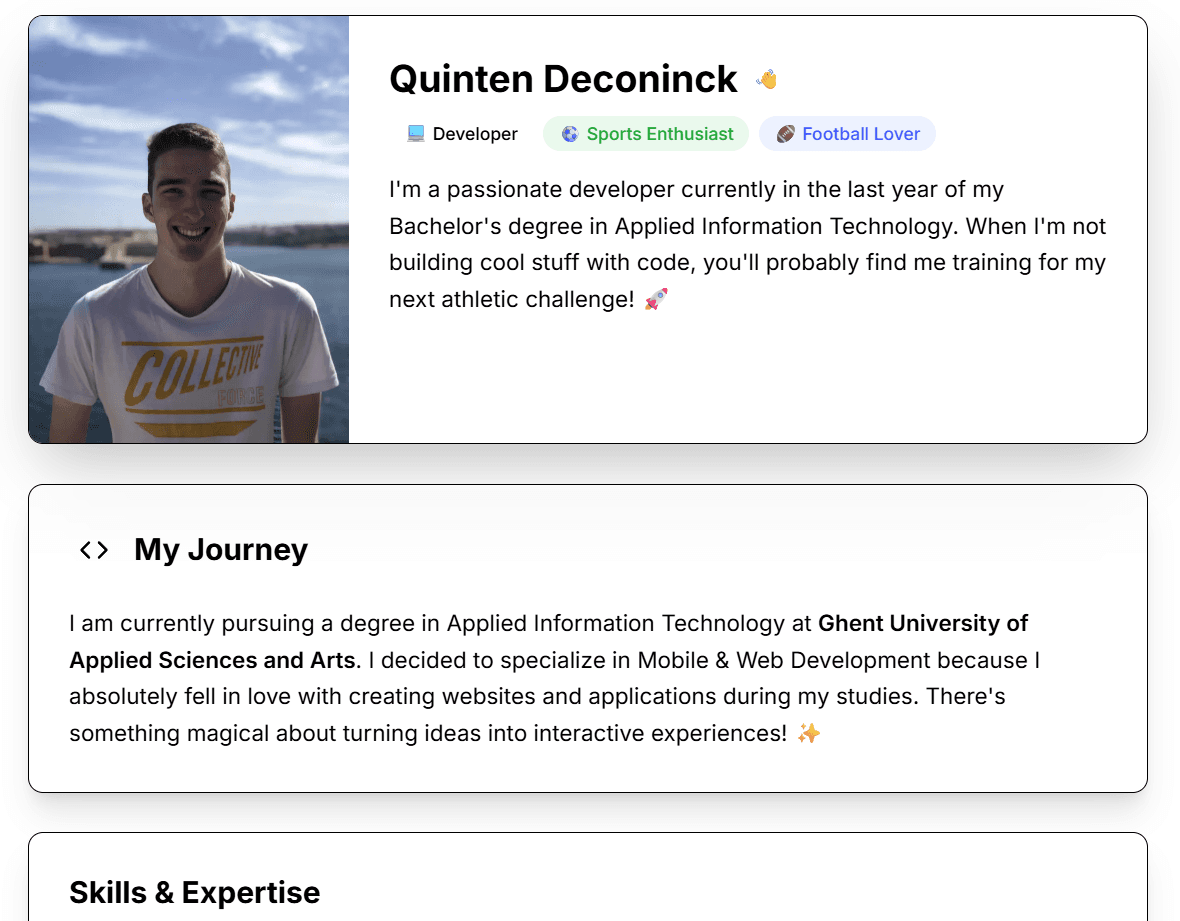Click the My Journey section heading

point(221,550)
